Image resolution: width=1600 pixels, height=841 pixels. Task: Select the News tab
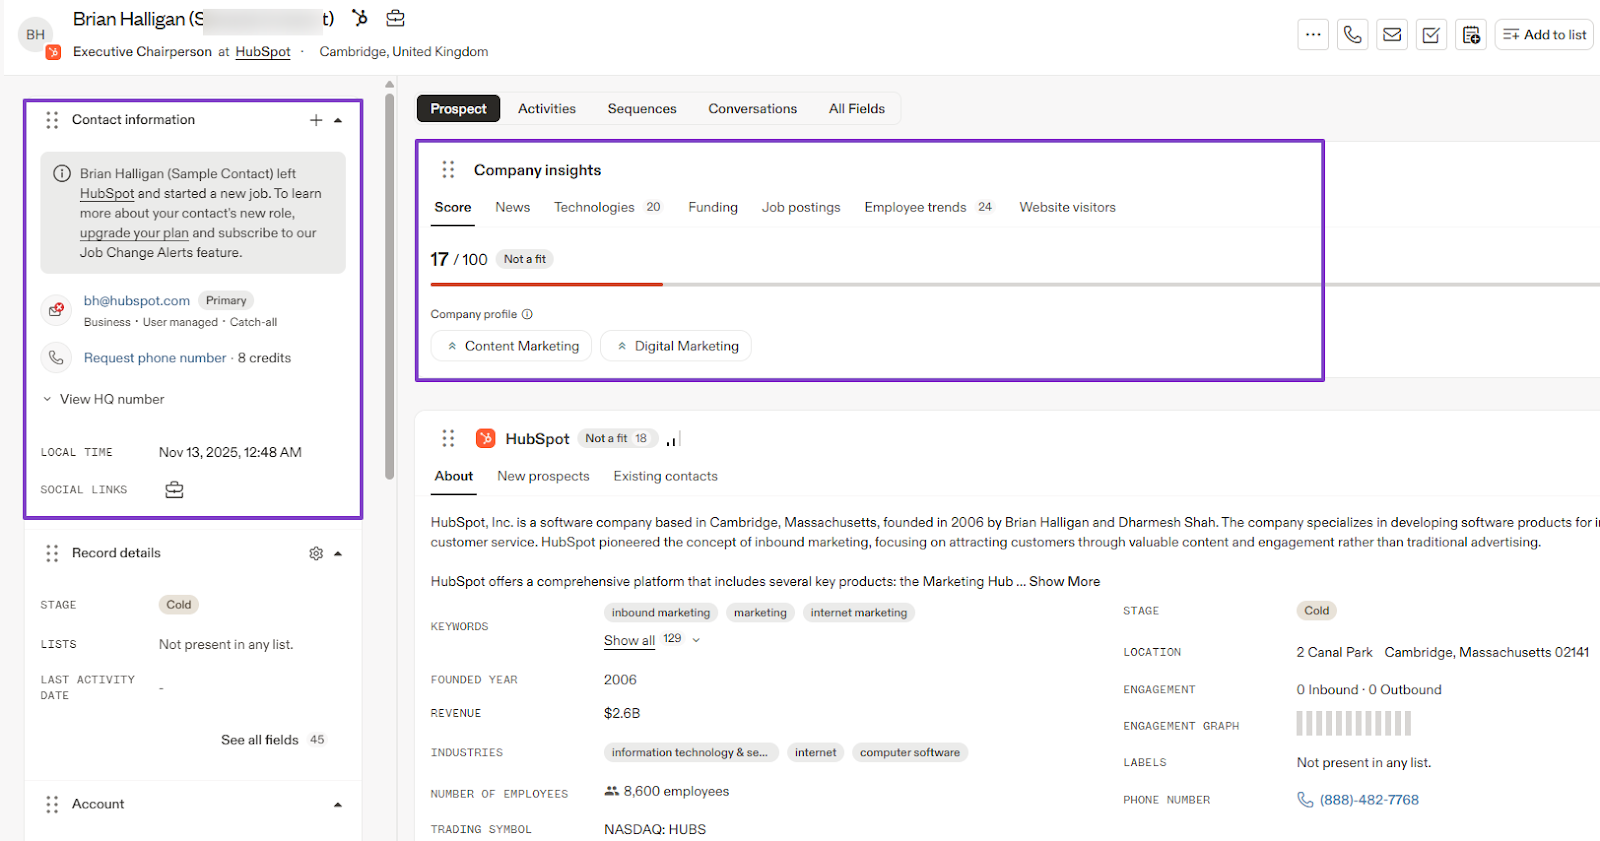pyautogui.click(x=513, y=207)
